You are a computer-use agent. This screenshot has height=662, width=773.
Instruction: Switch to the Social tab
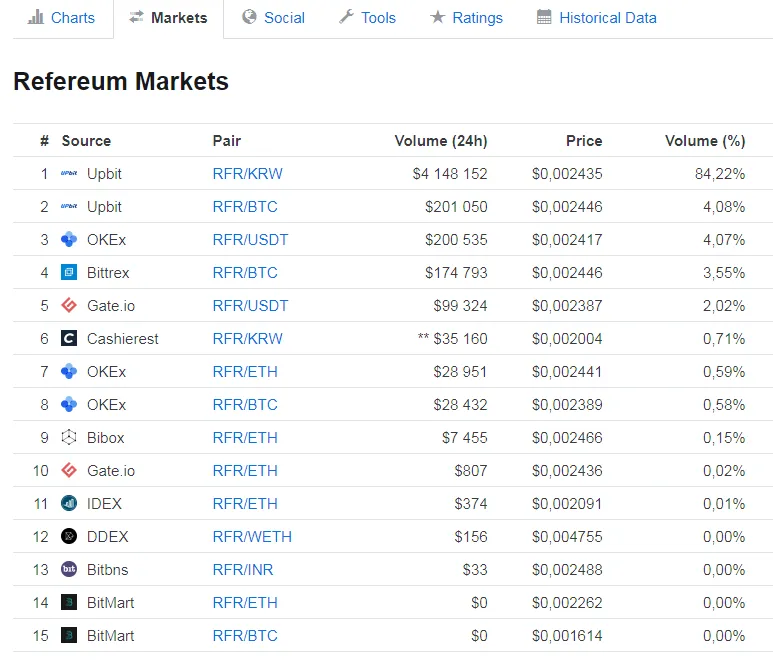tap(273, 18)
